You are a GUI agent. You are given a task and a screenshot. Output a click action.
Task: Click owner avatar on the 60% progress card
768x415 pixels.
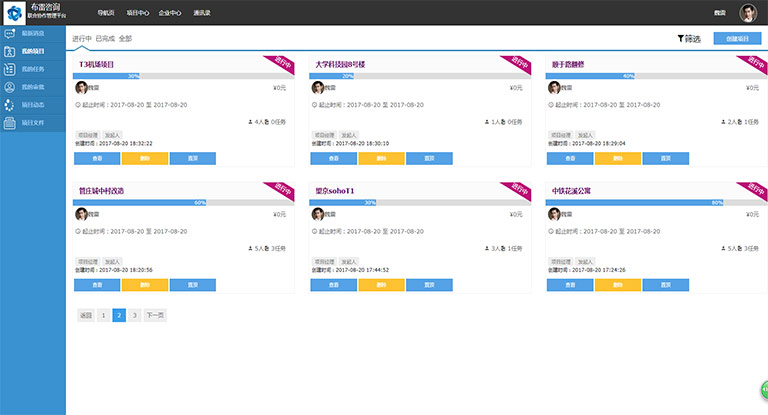[x=81, y=214]
